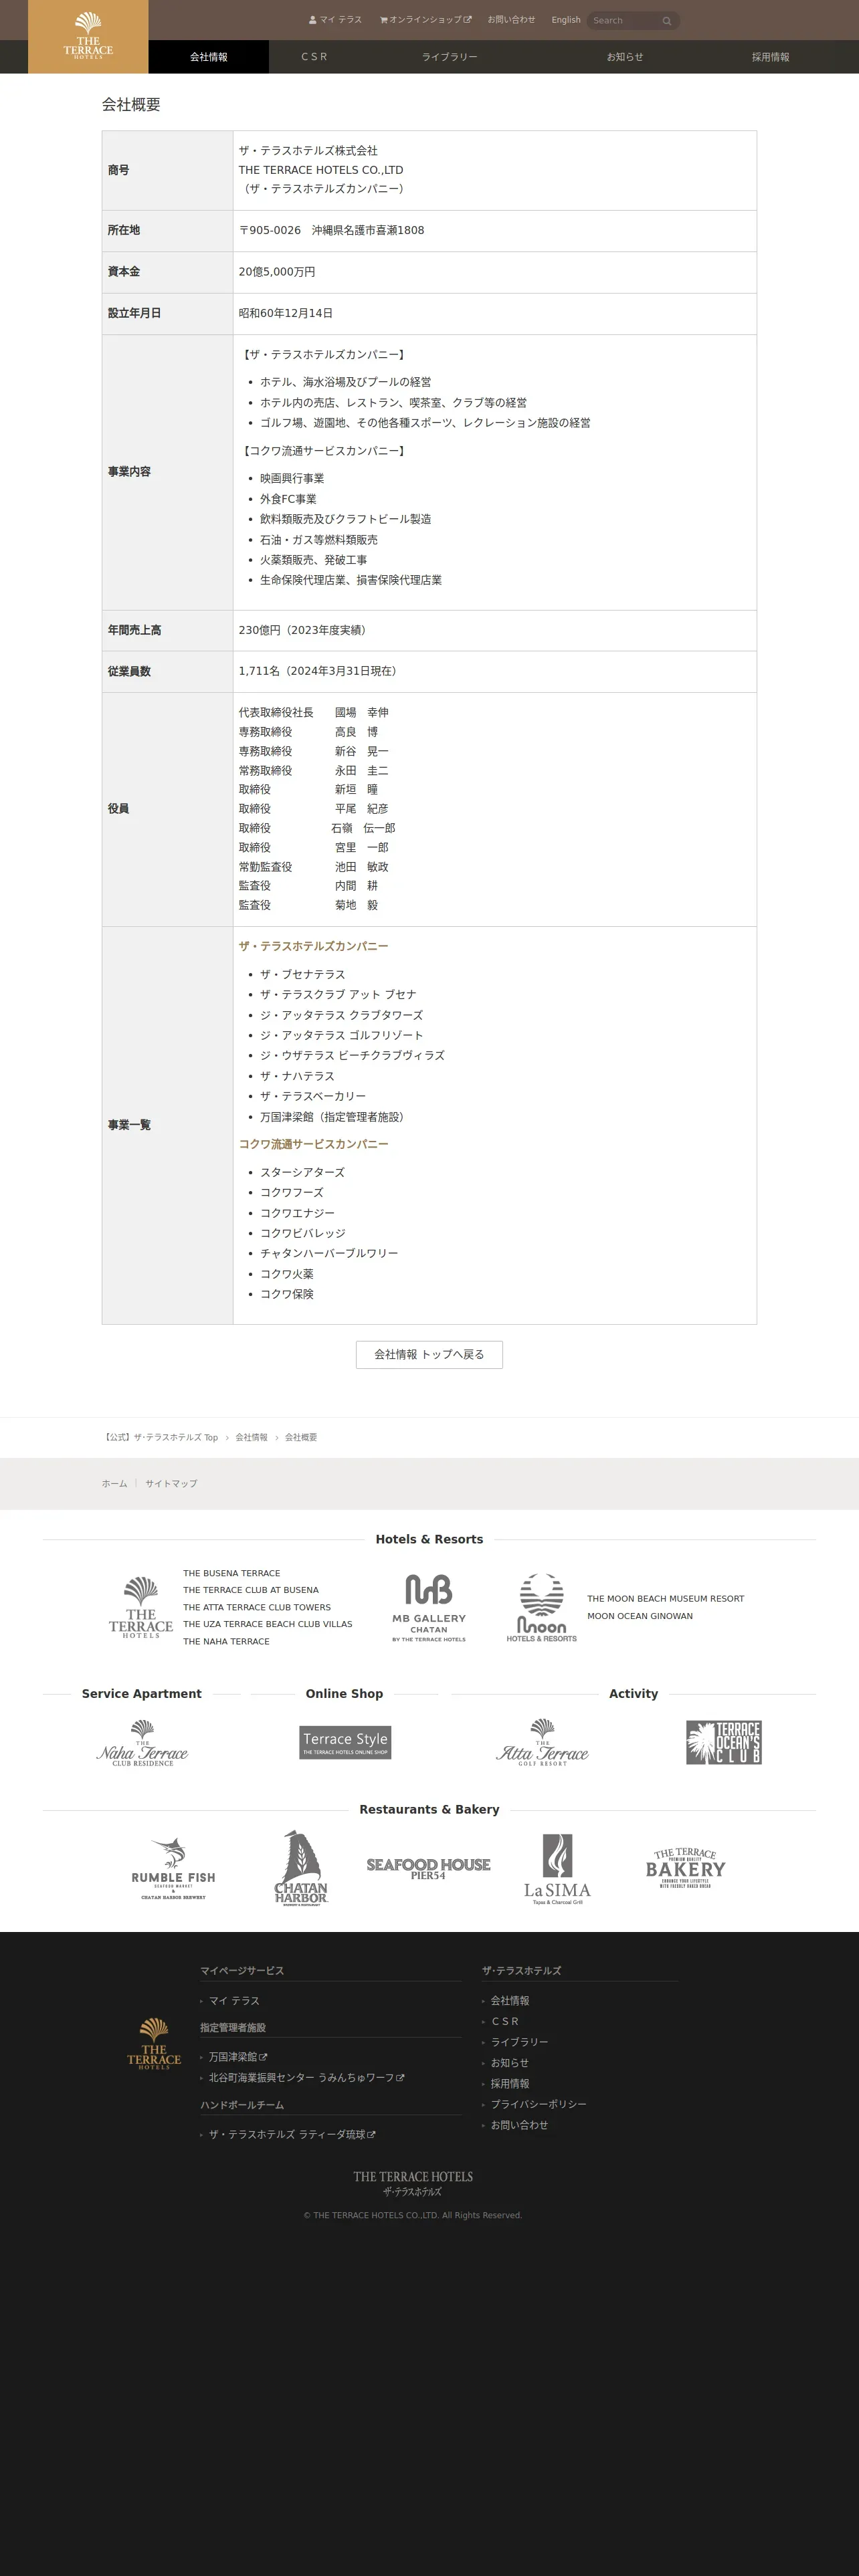This screenshot has height=2576, width=859.
Task: Click the MB Gallery Chatan logo
Action: coord(429,1608)
